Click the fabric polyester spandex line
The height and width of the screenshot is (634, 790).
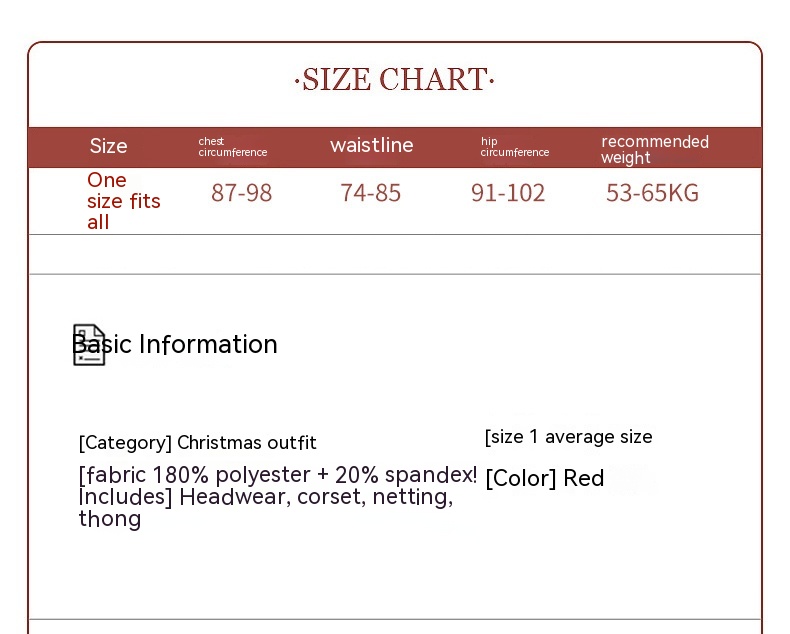(277, 475)
